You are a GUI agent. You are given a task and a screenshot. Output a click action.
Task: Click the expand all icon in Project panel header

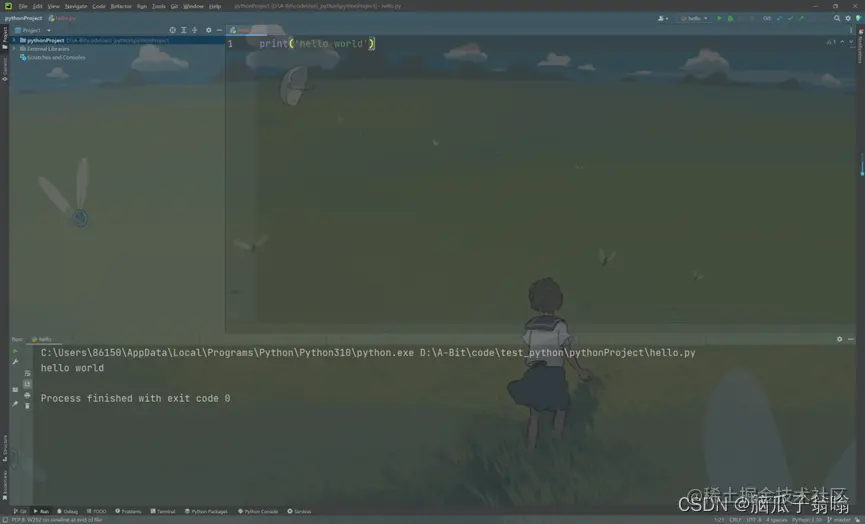point(184,30)
